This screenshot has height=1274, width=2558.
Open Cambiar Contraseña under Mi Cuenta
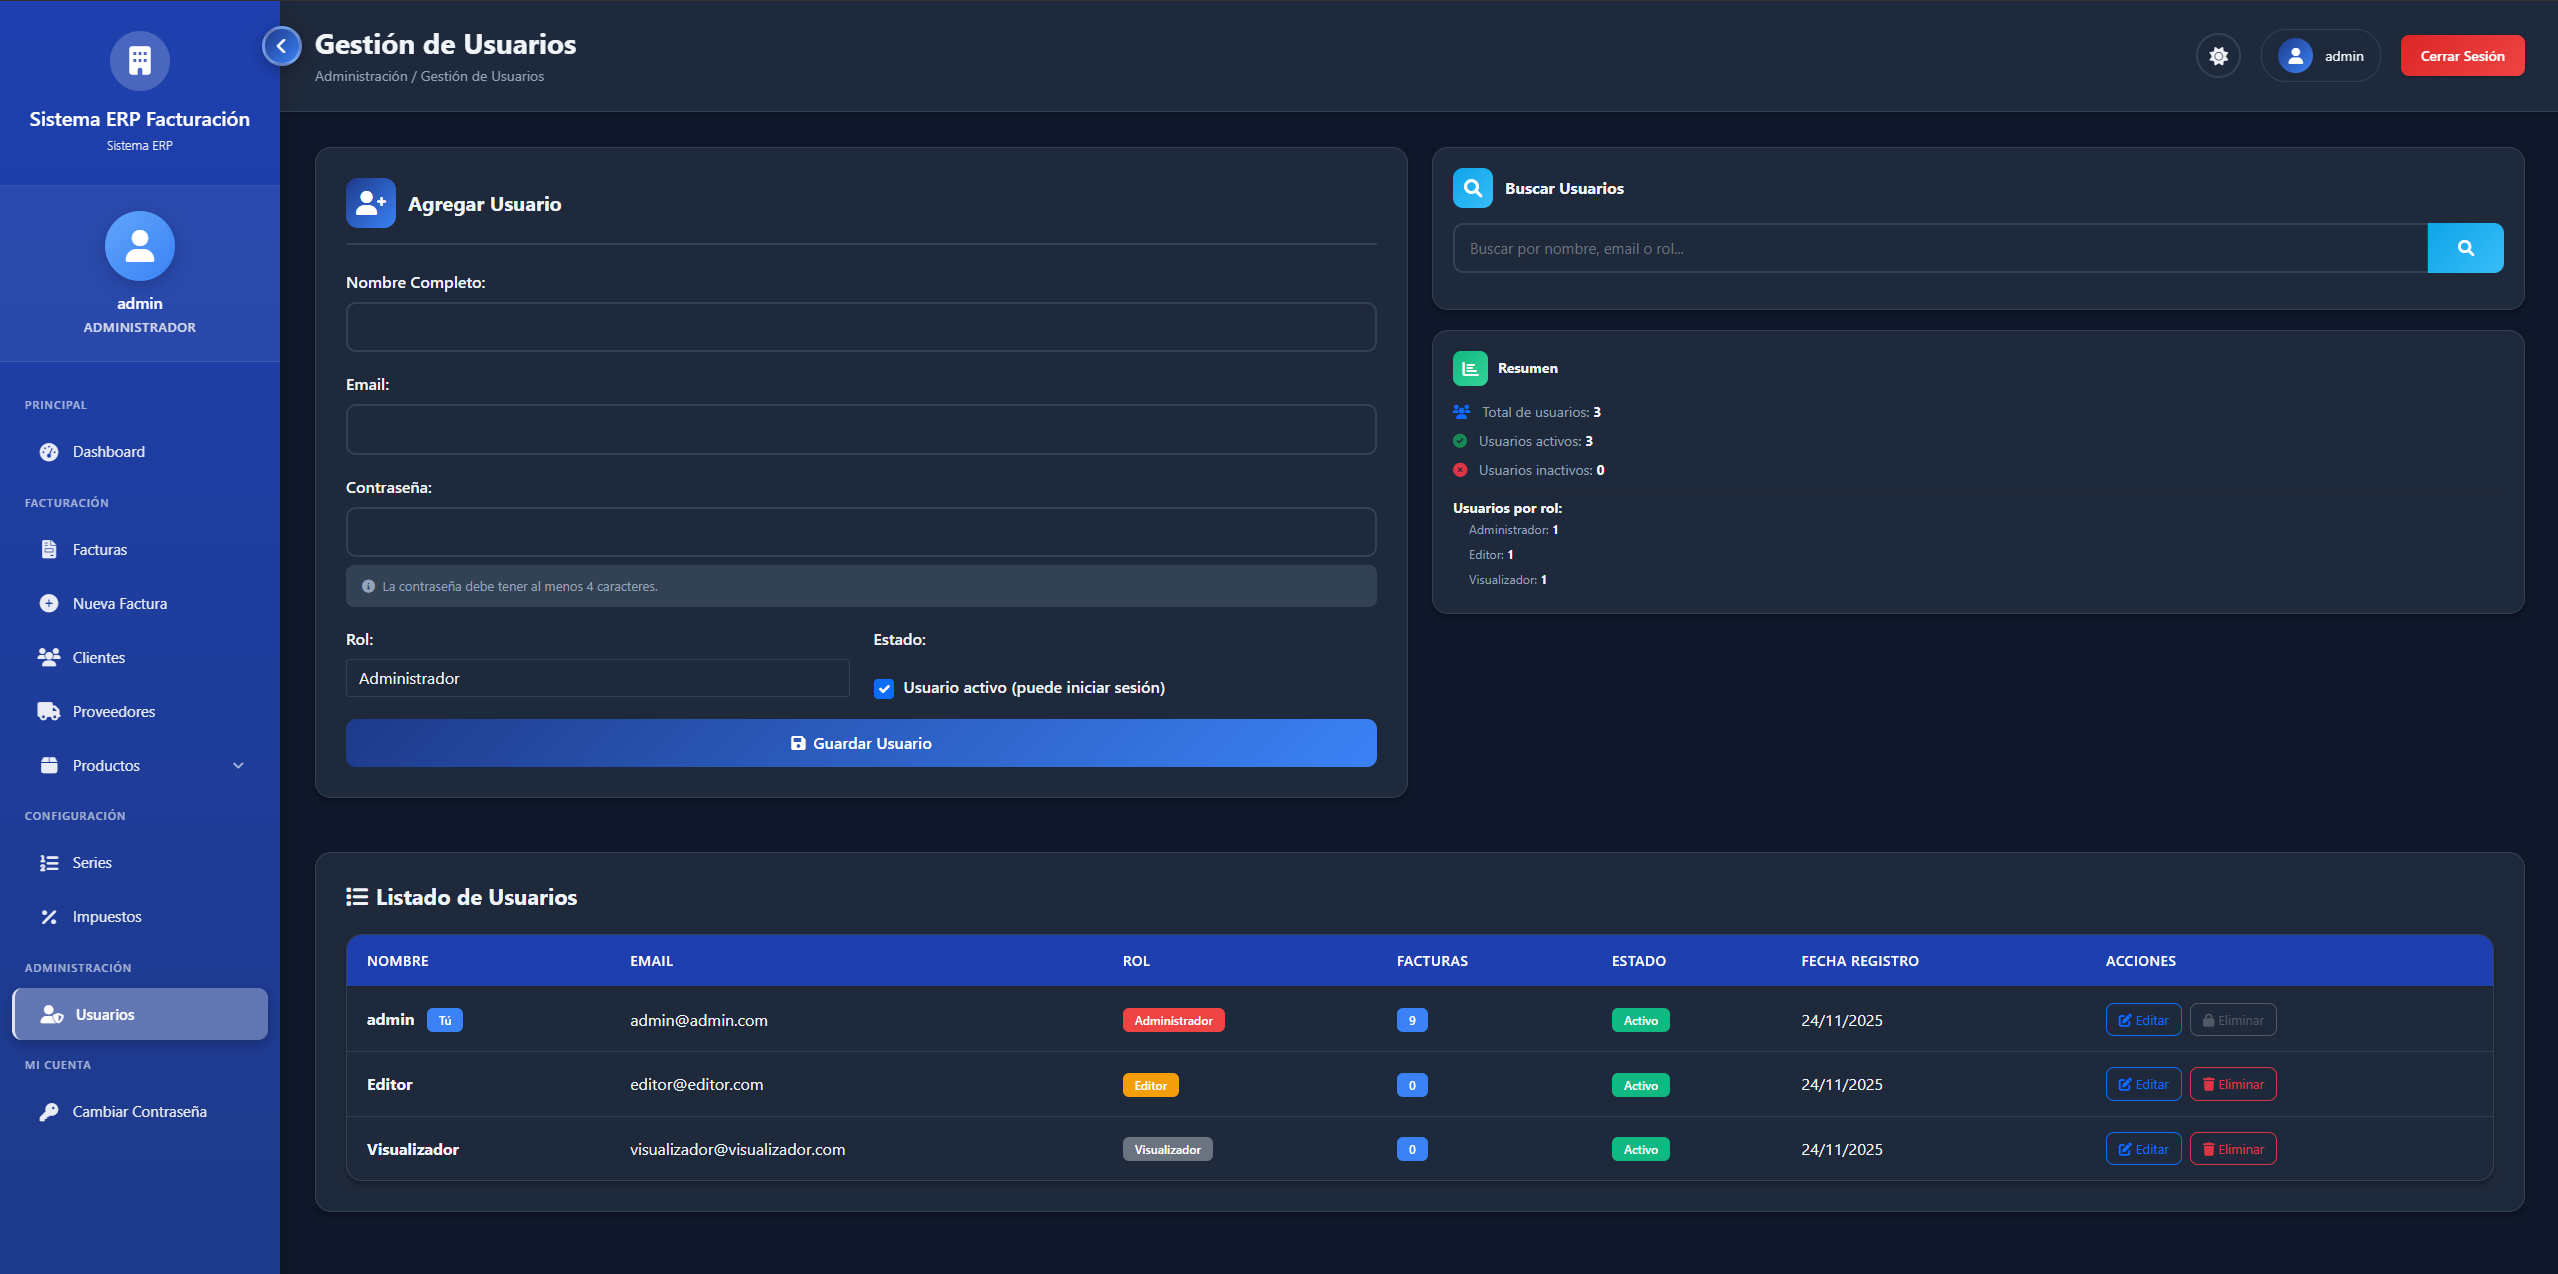[138, 1111]
